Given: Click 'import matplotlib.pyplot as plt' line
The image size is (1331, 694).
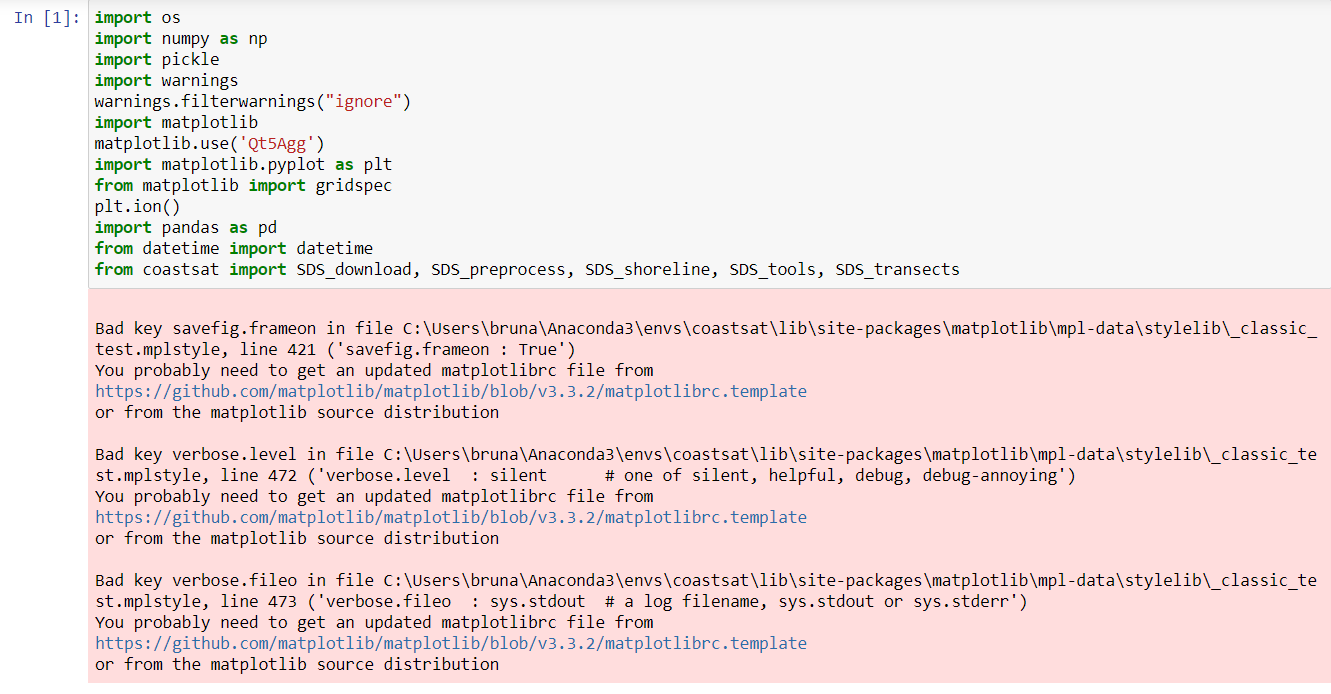Looking at the screenshot, I should [x=243, y=165].
